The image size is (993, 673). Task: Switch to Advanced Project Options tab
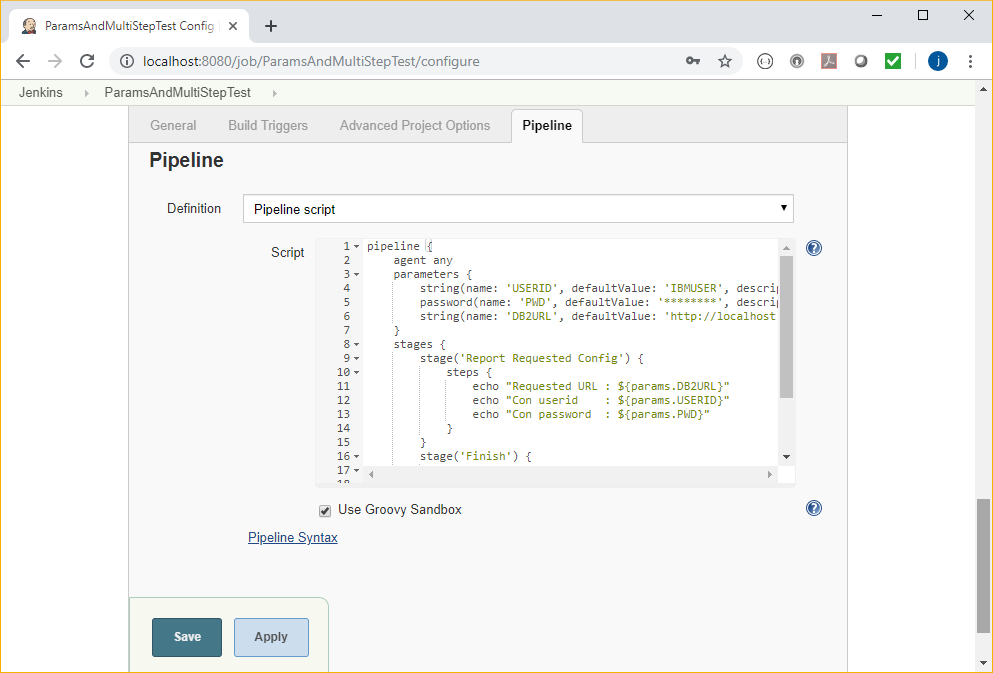[415, 125]
